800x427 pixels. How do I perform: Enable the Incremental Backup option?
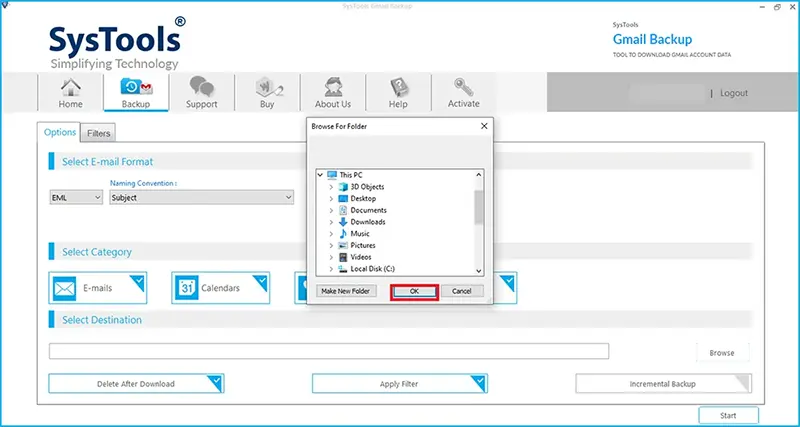click(663, 384)
